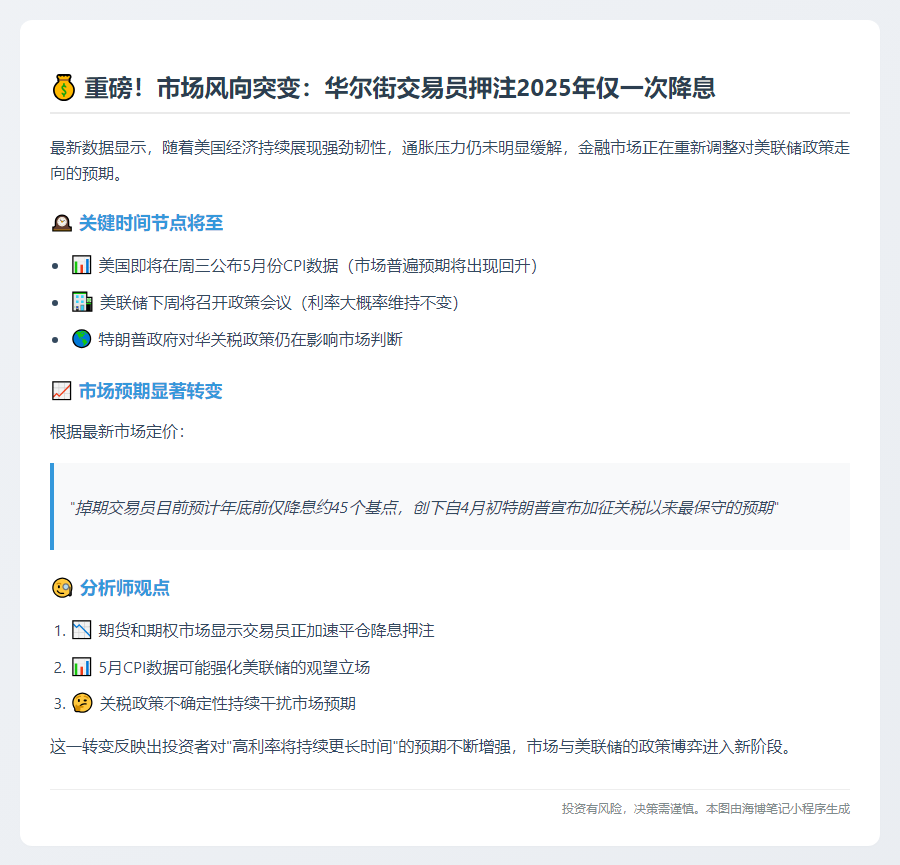Click heading text 市场预期显著转变
900x865 pixels.
coord(150,391)
